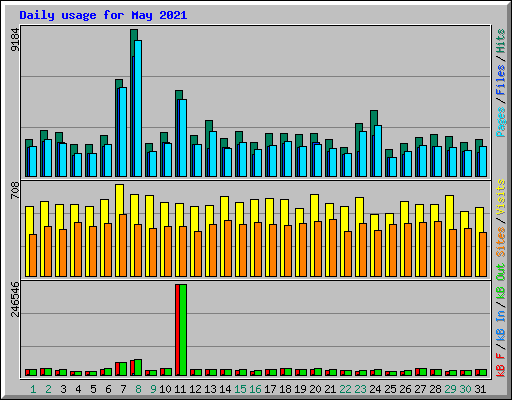Click day label 18 on the x-axis
This screenshot has width=512, height=400.
click(285, 389)
